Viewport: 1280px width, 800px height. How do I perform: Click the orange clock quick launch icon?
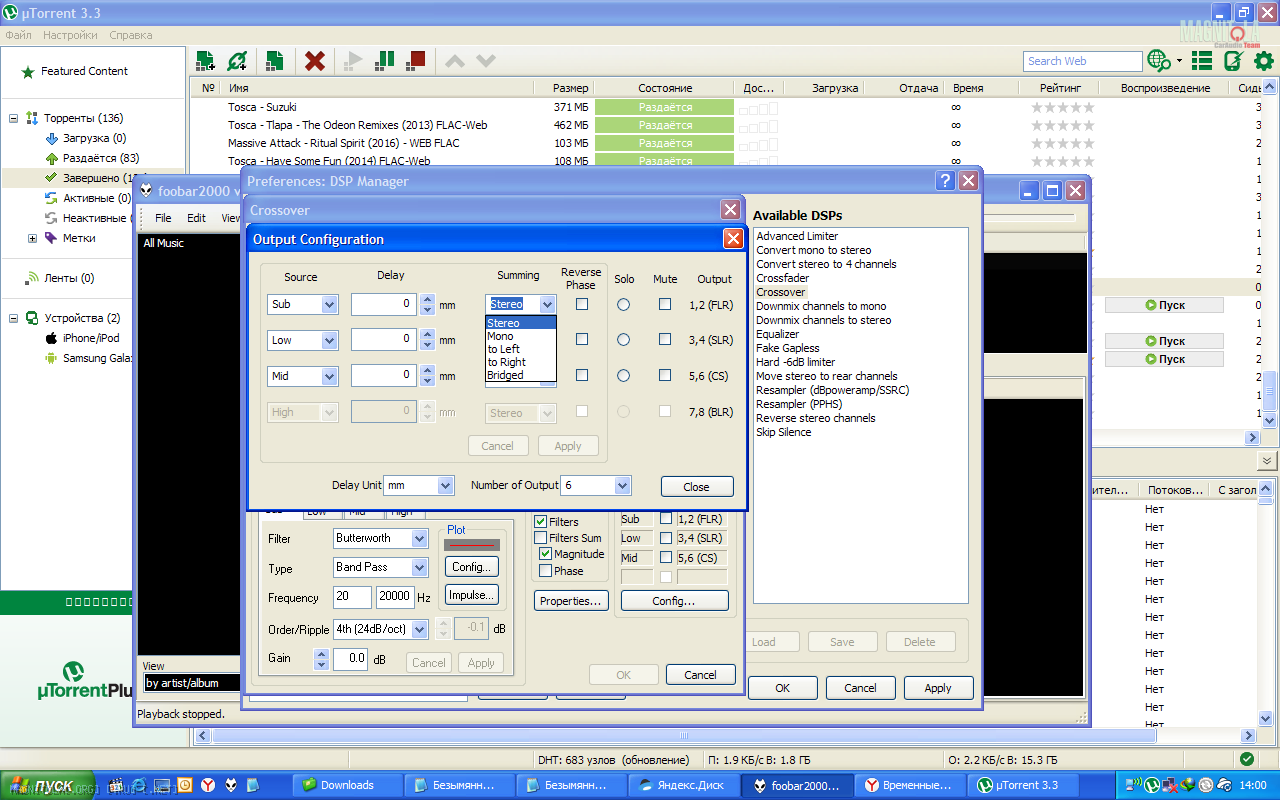coord(185,785)
